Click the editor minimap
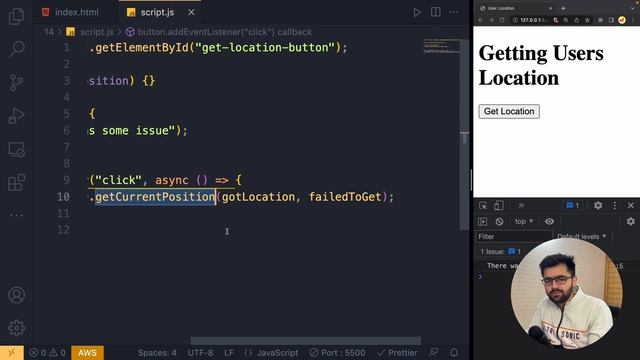 [x=441, y=46]
